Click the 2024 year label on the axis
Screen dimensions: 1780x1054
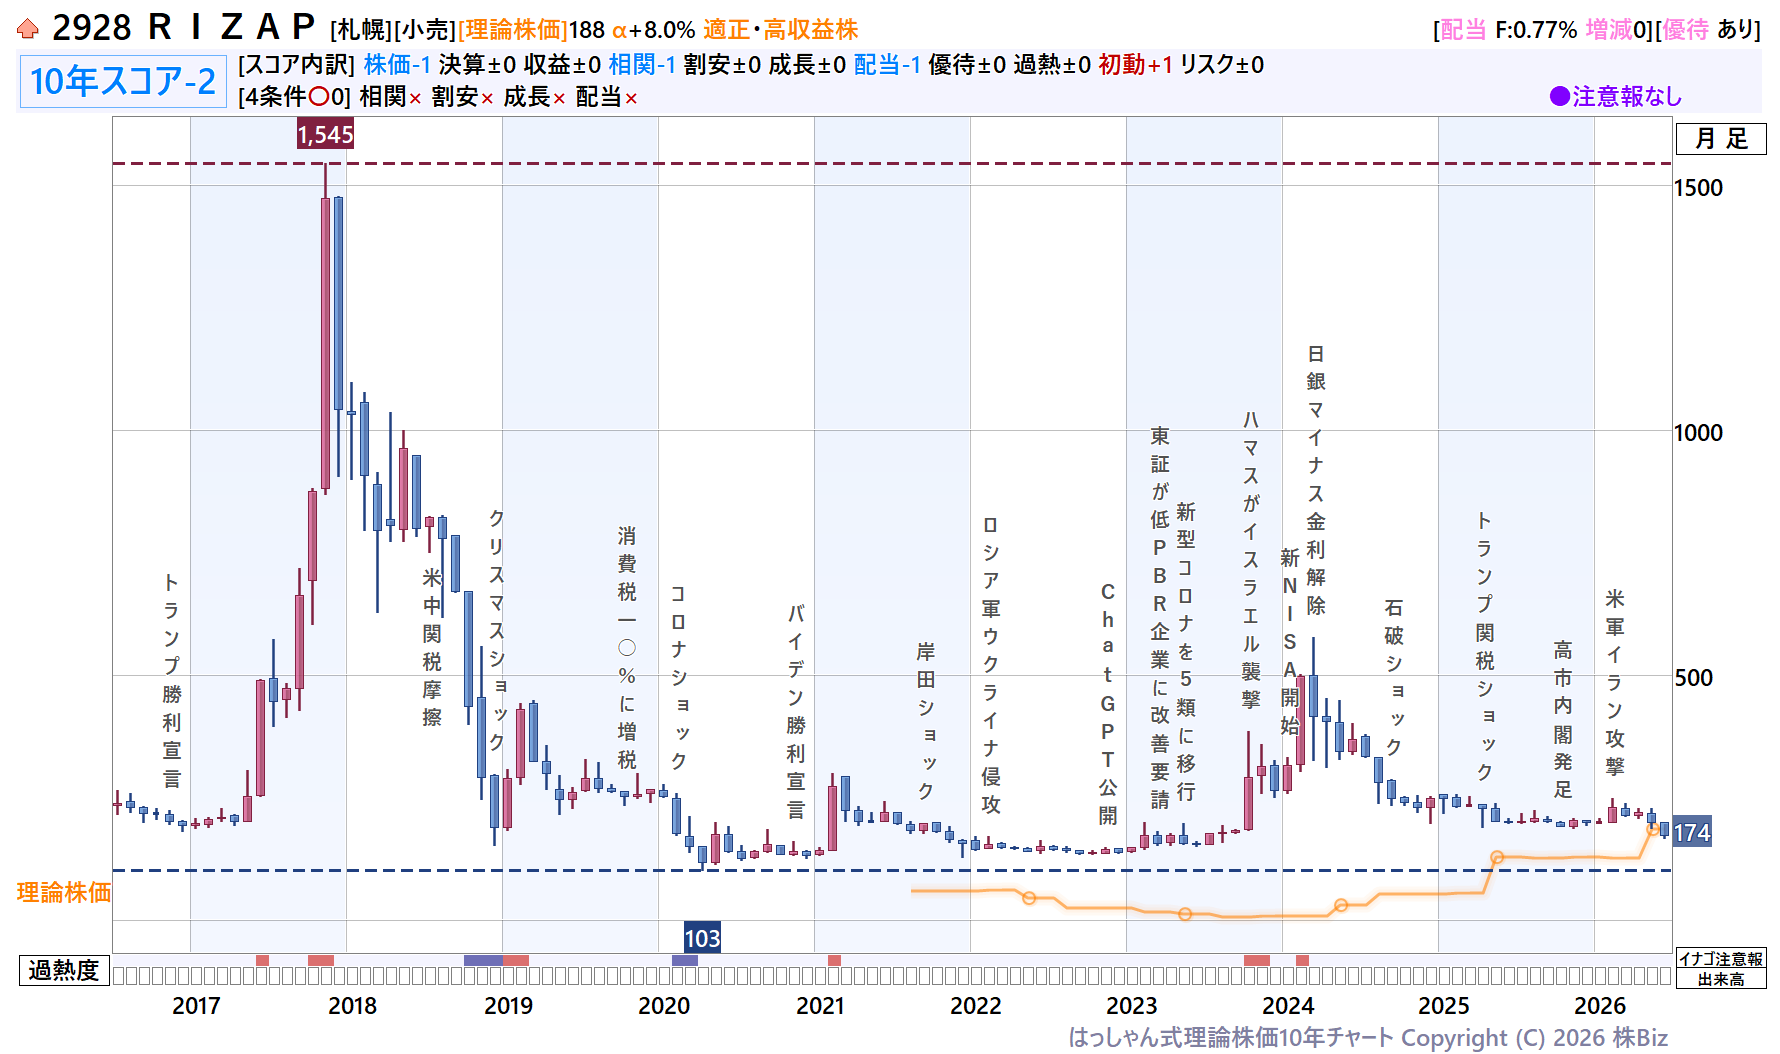click(x=1288, y=1006)
